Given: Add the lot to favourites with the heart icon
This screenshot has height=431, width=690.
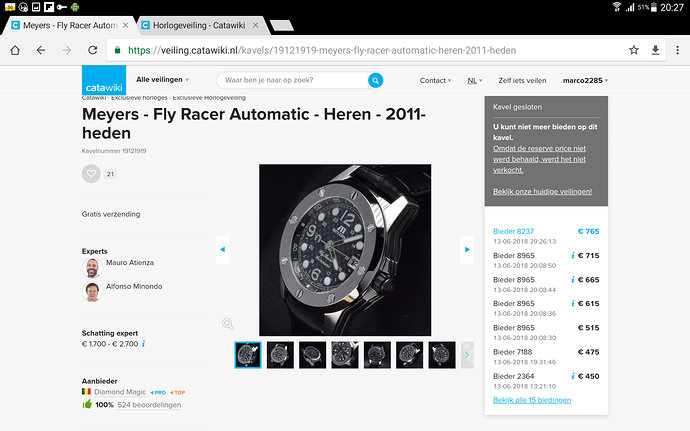Looking at the screenshot, I should point(91,173).
